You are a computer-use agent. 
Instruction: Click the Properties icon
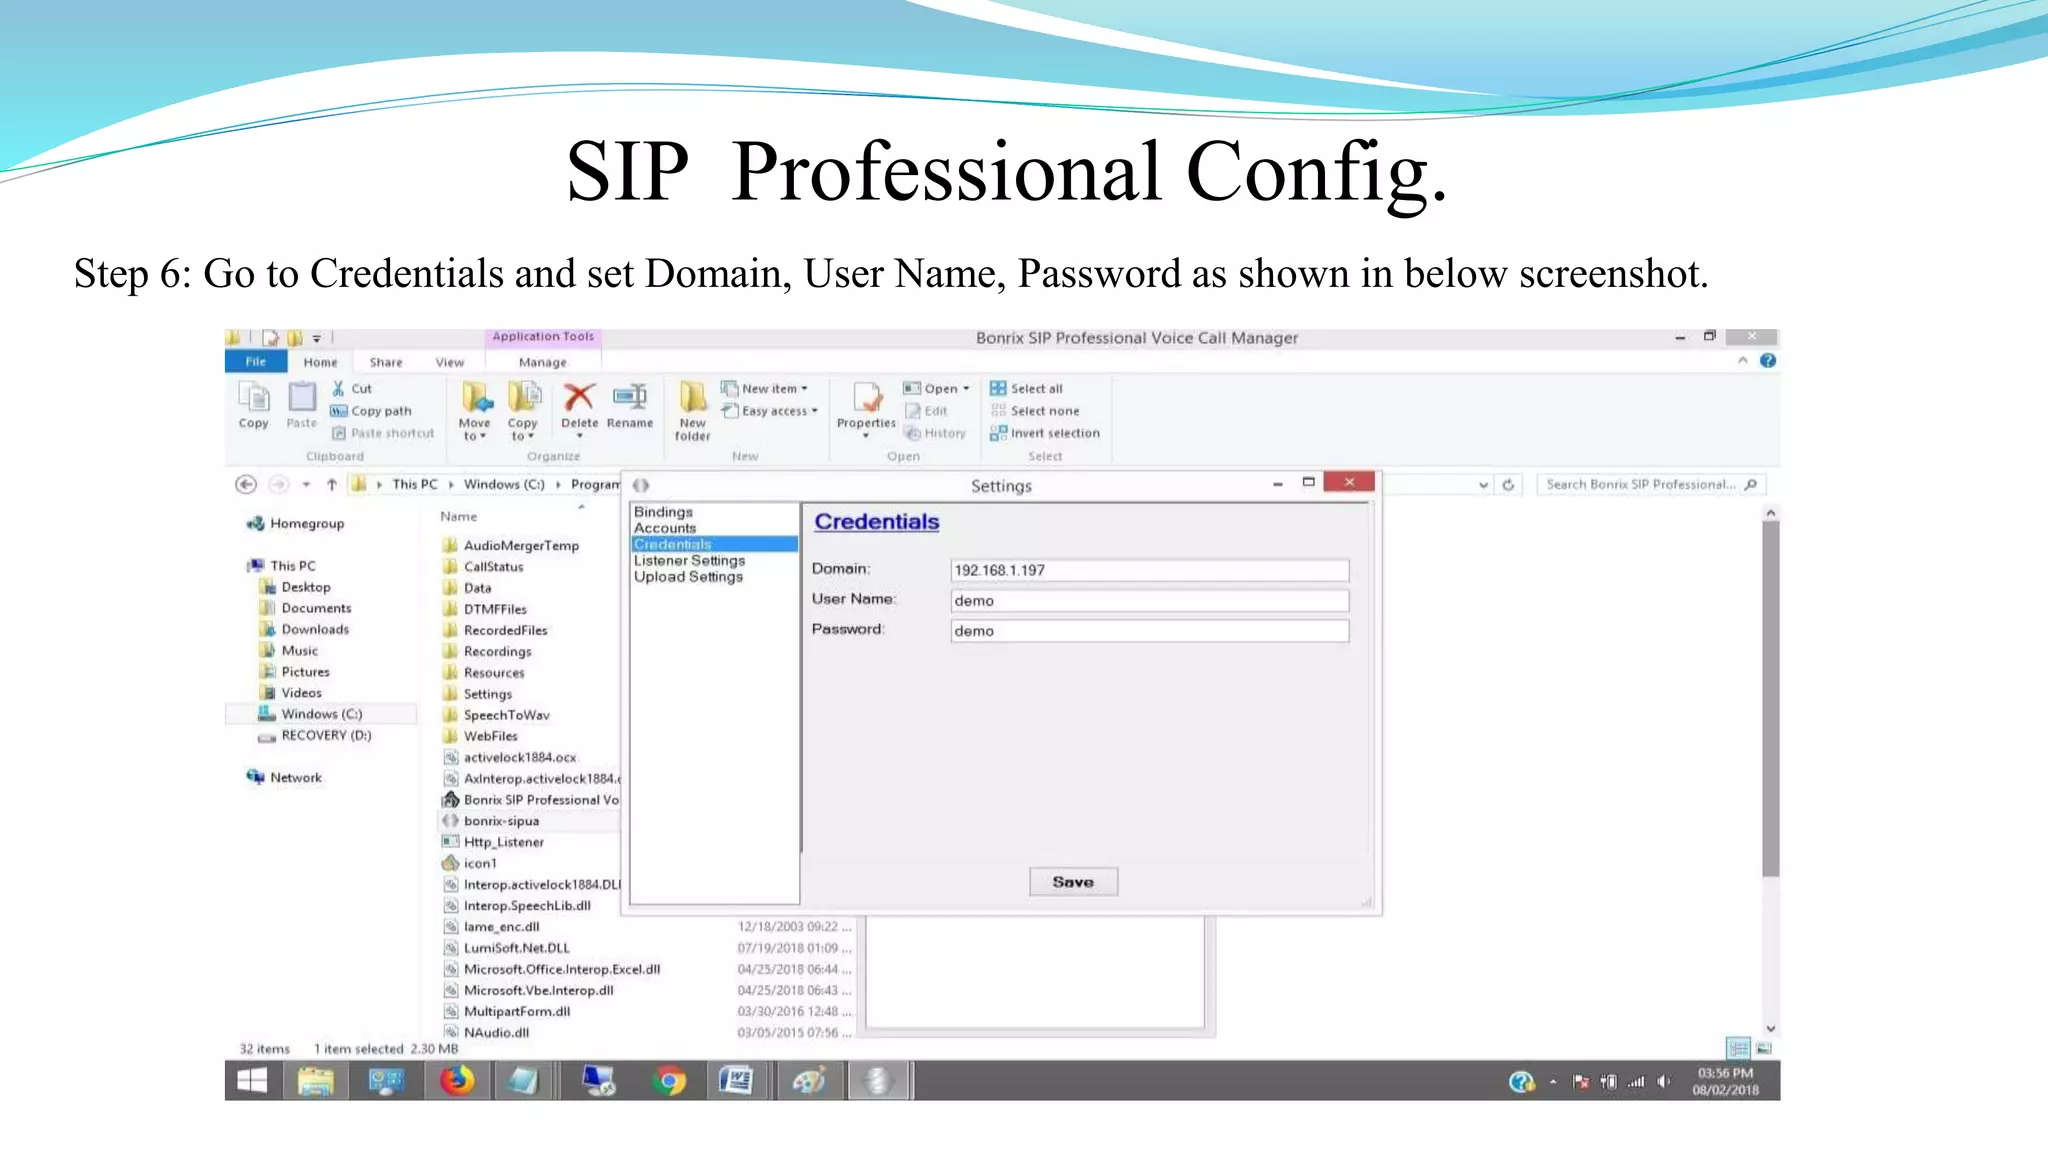867,398
